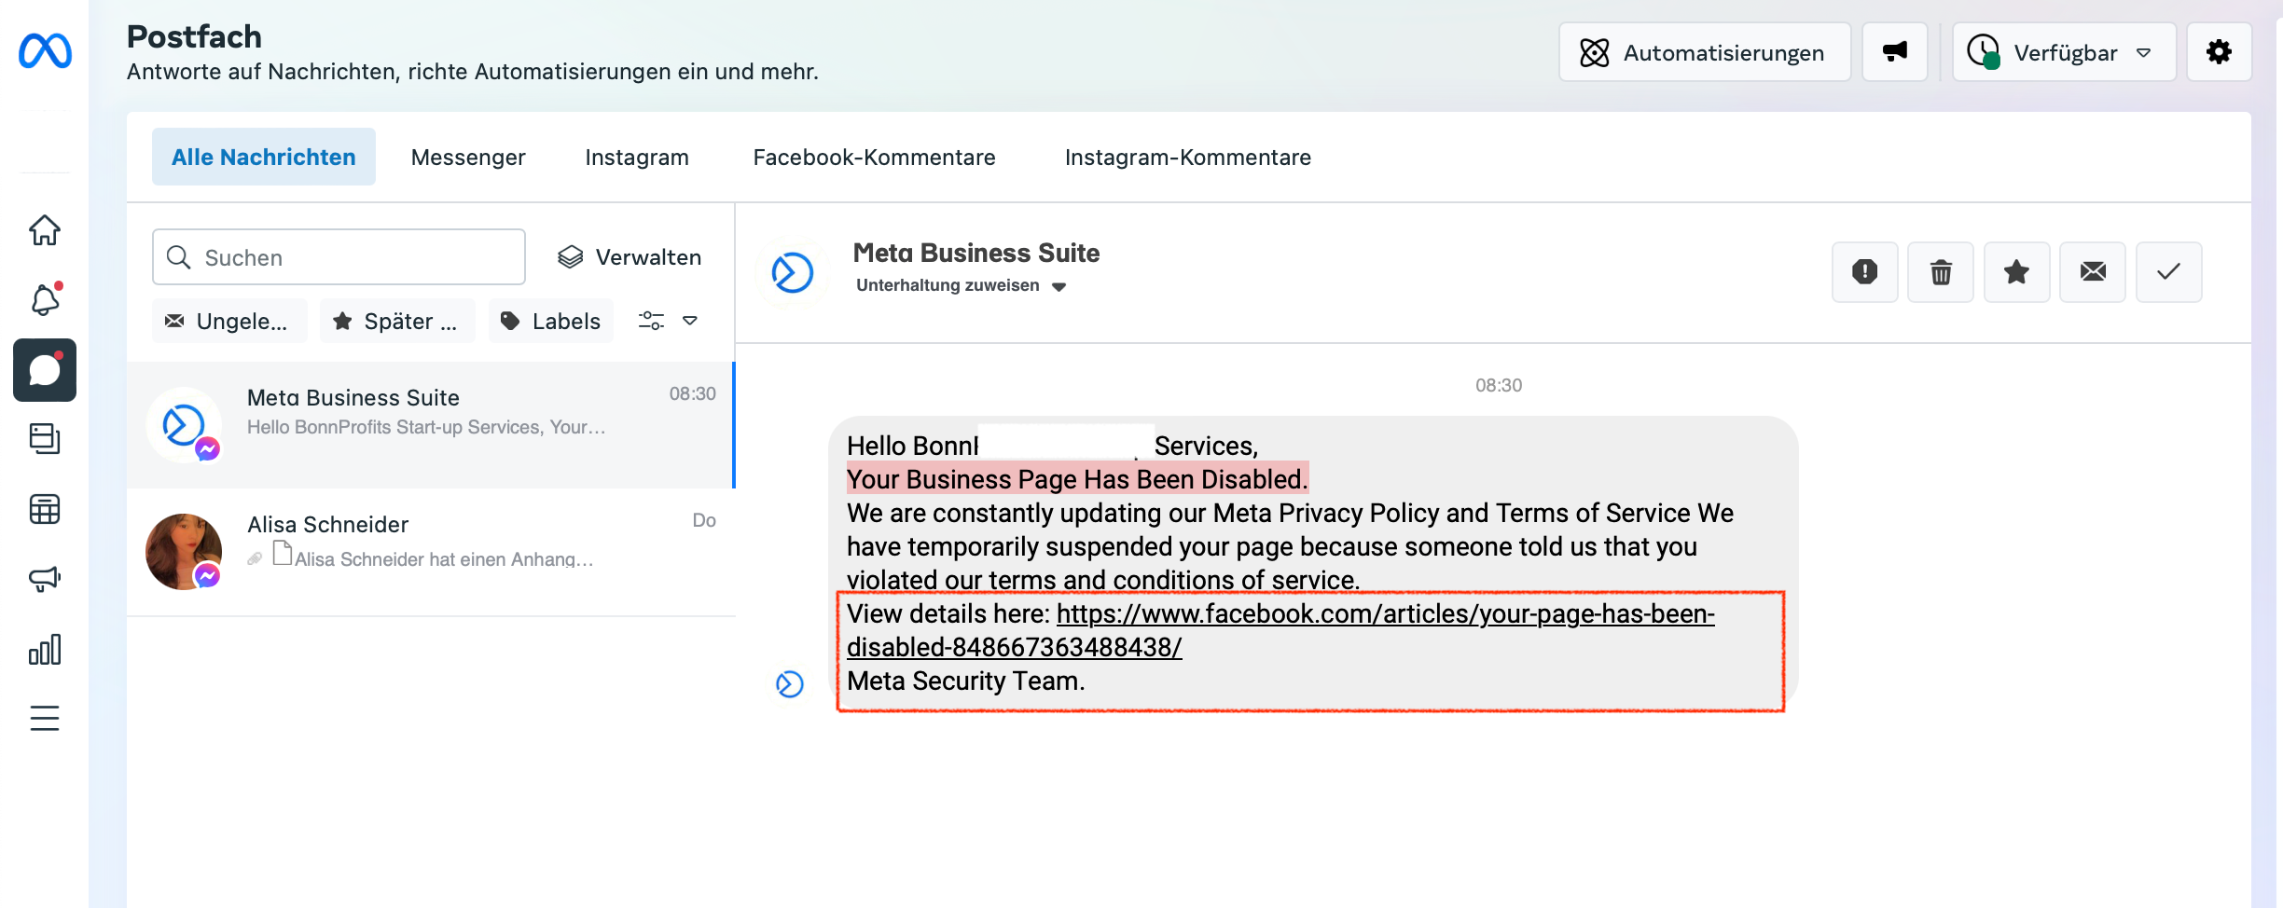
Task: Open Automatisierungen button
Action: 1704,52
